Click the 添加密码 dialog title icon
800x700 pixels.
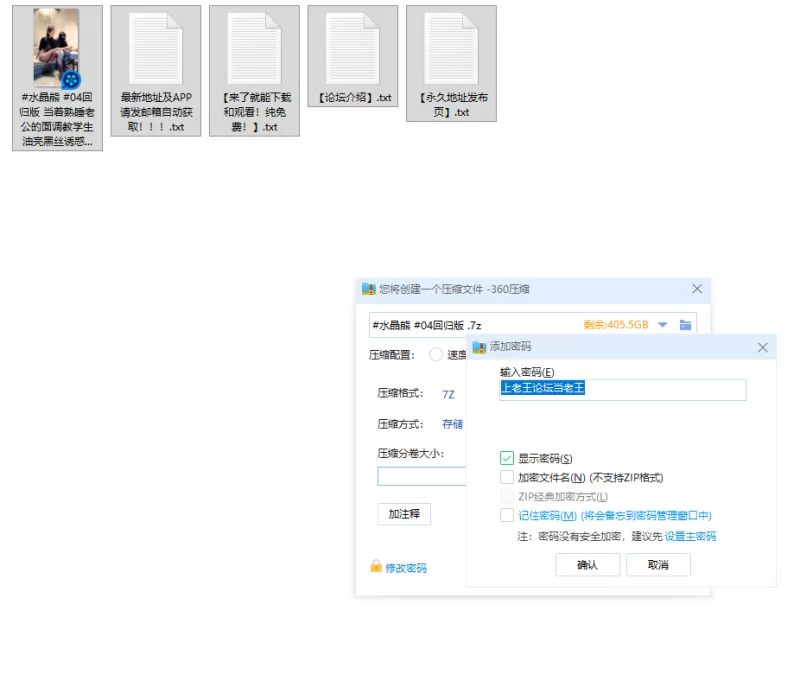click(x=479, y=347)
